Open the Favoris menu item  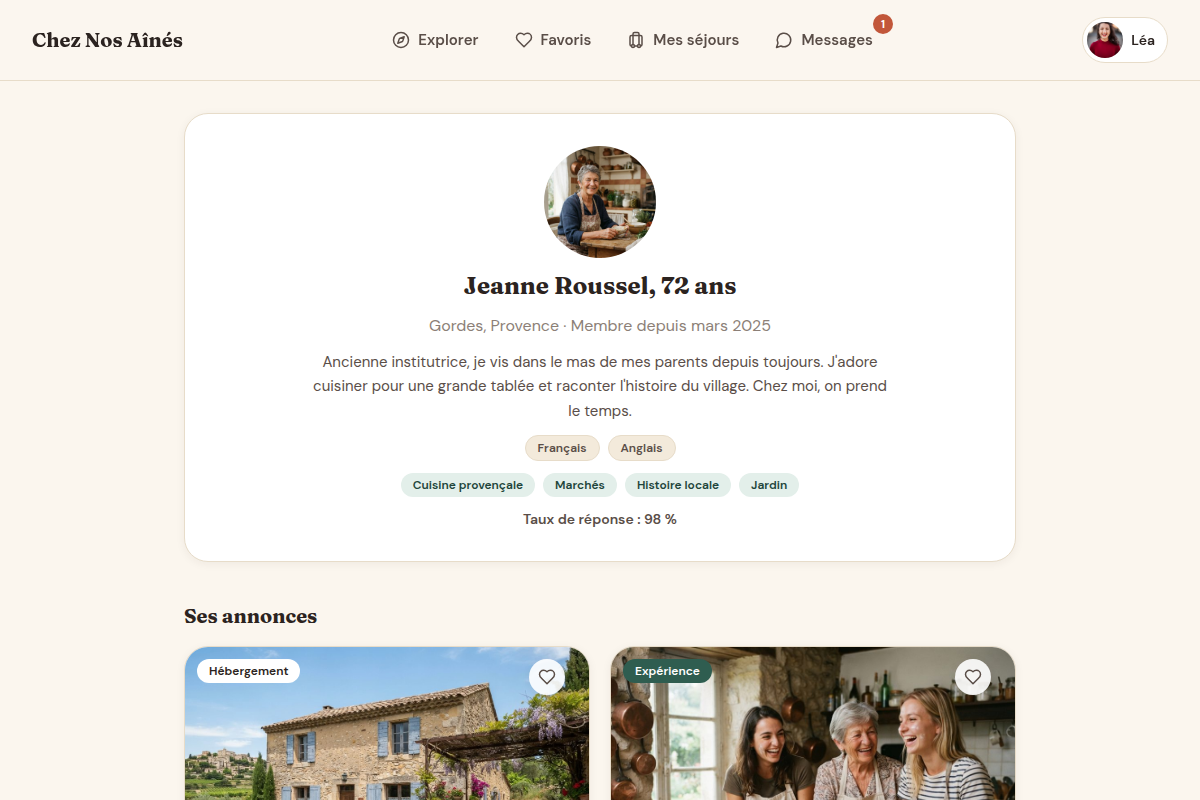pos(553,40)
